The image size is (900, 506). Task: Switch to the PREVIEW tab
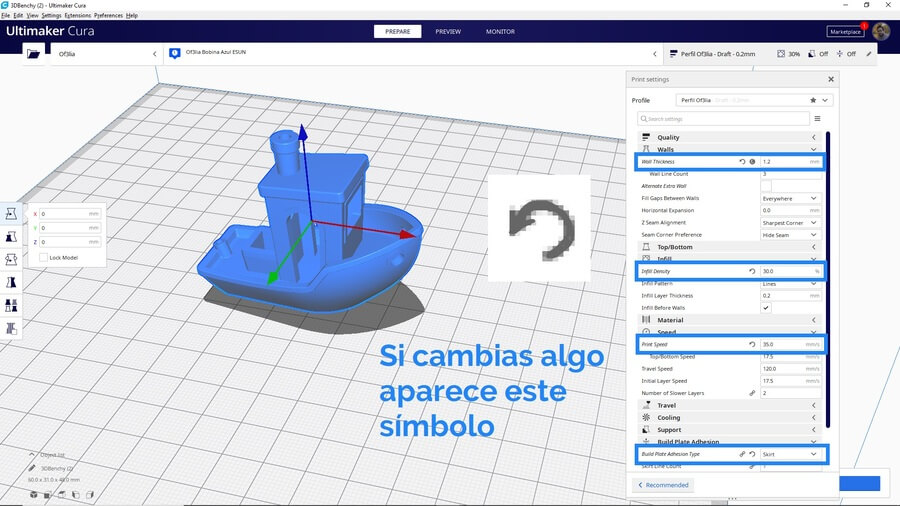(448, 31)
